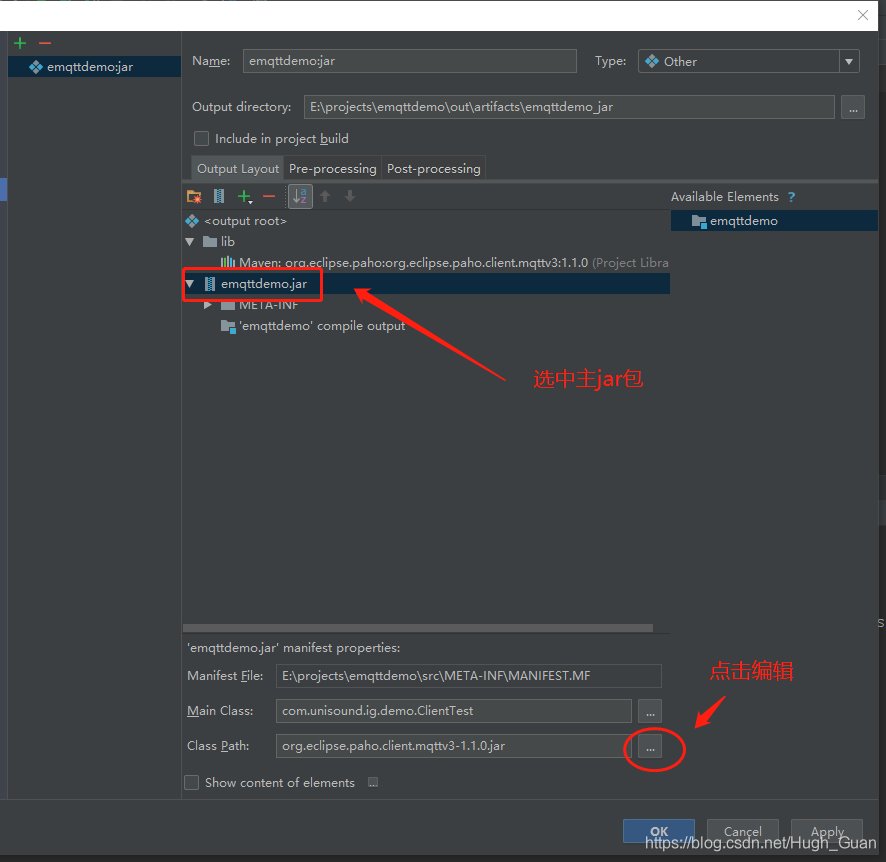Collapse the emqttdemo.jar tree node
Screen dimensions: 886x862
click(190, 284)
